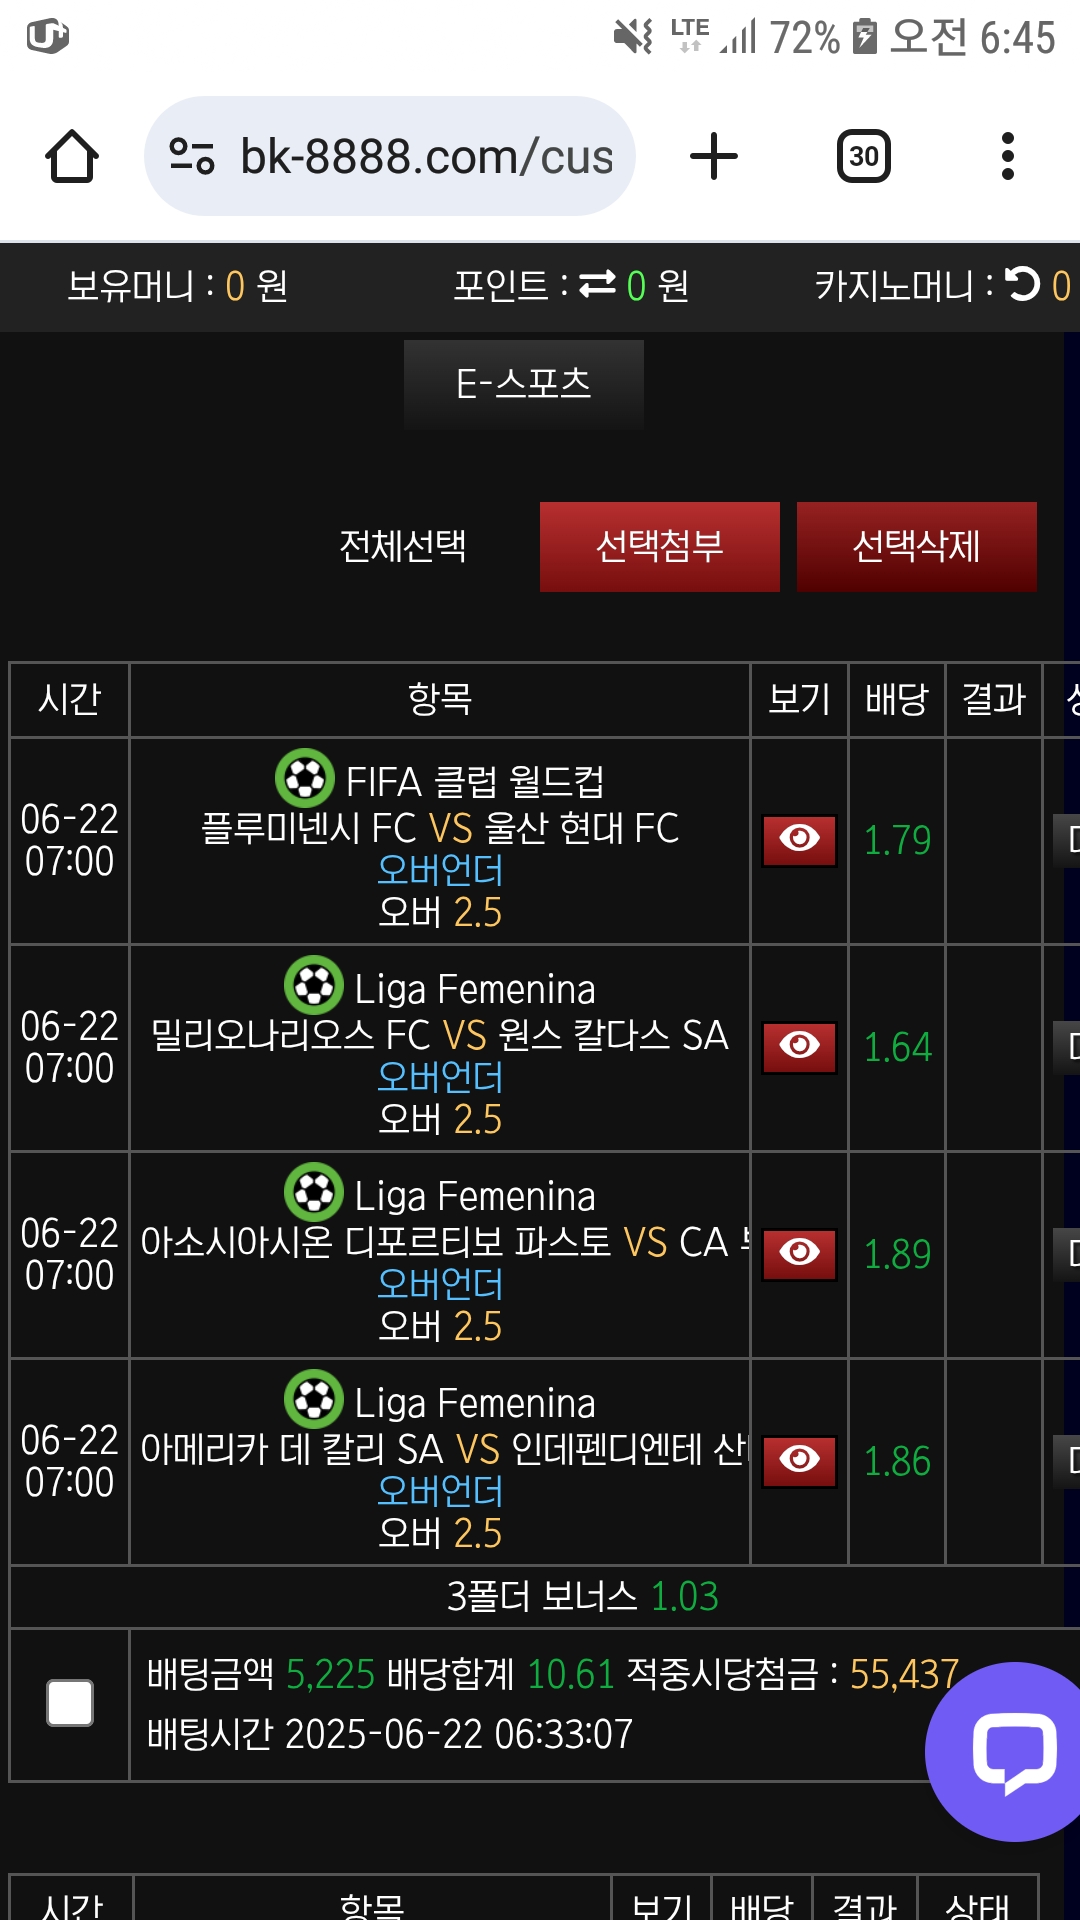View details for the 1.79 odds bet
Image resolution: width=1080 pixels, height=1920 pixels.
click(x=799, y=840)
